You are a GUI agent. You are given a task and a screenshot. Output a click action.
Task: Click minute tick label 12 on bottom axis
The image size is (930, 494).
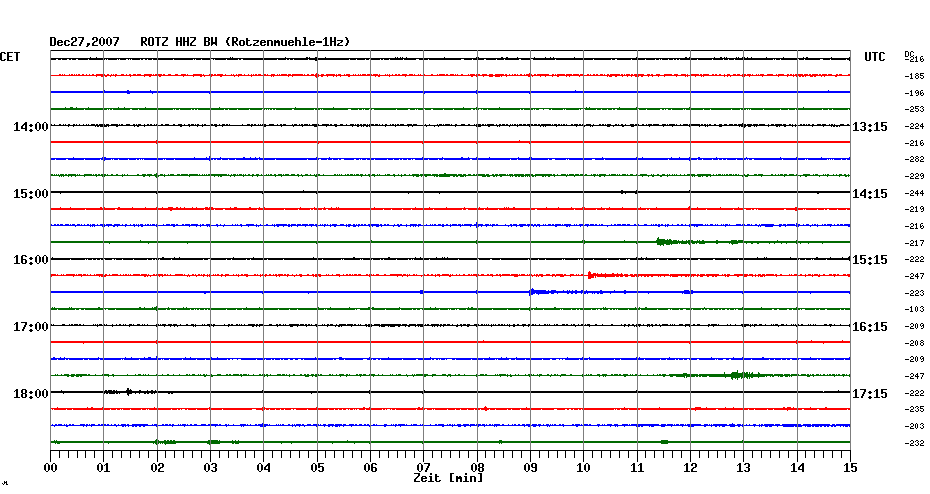point(690,468)
